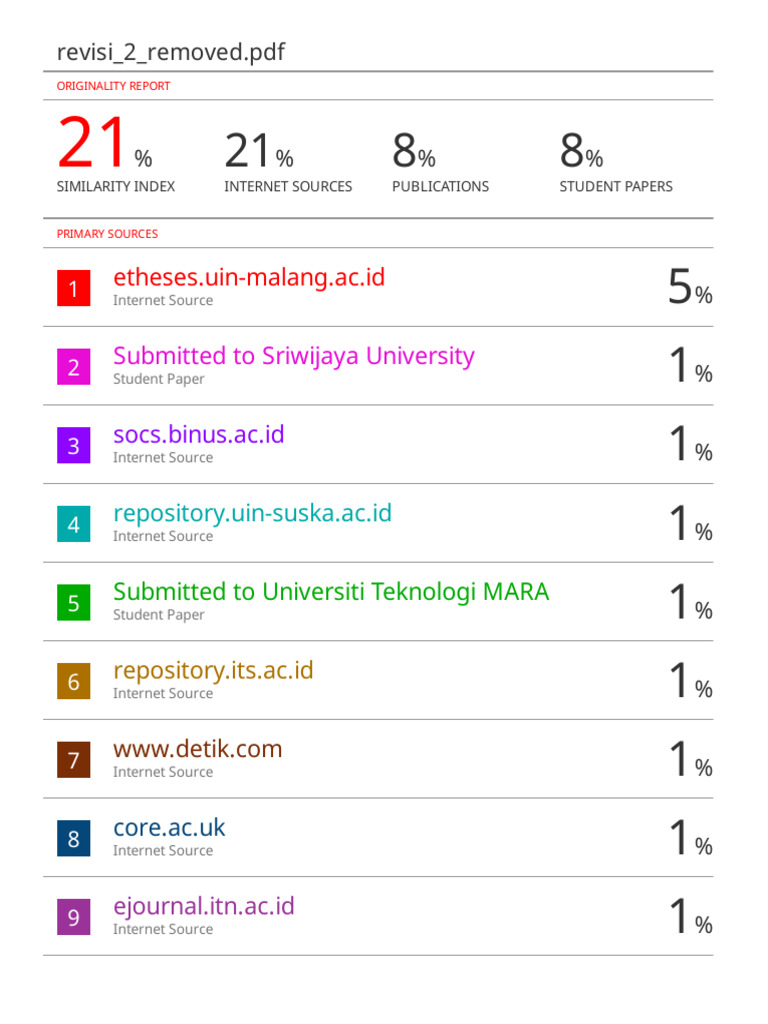Open the repository.uin-suska.ac.id link
This screenshot has width=768, height=1024.
click(252, 514)
